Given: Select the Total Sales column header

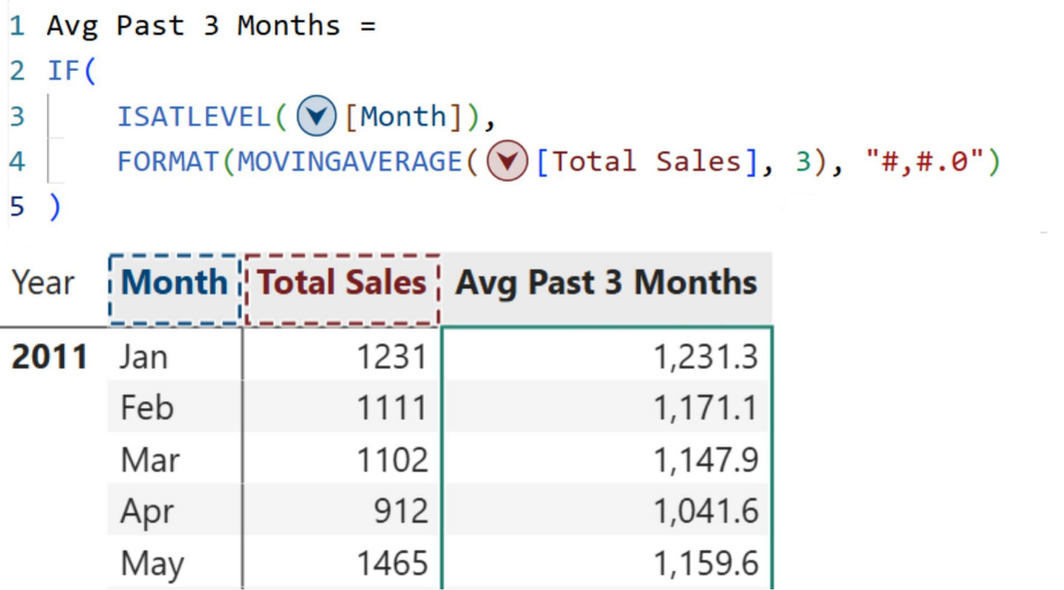Looking at the screenshot, I should click(342, 283).
